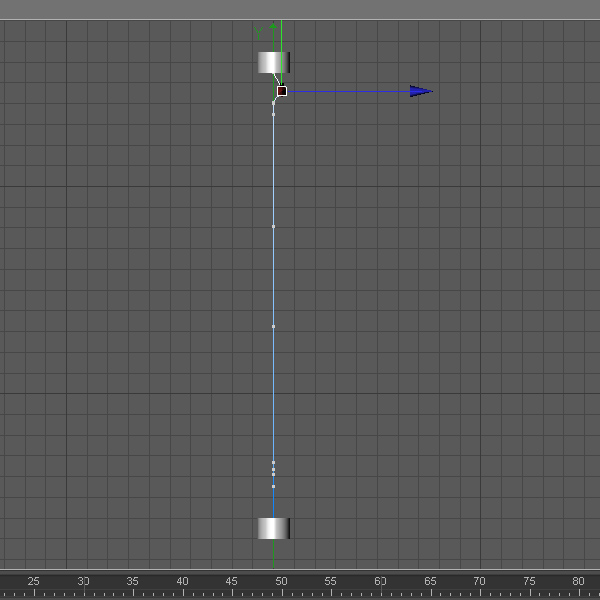The height and width of the screenshot is (600, 600).
Task: Click frame 80 on the time ruler
Action: coord(578,582)
